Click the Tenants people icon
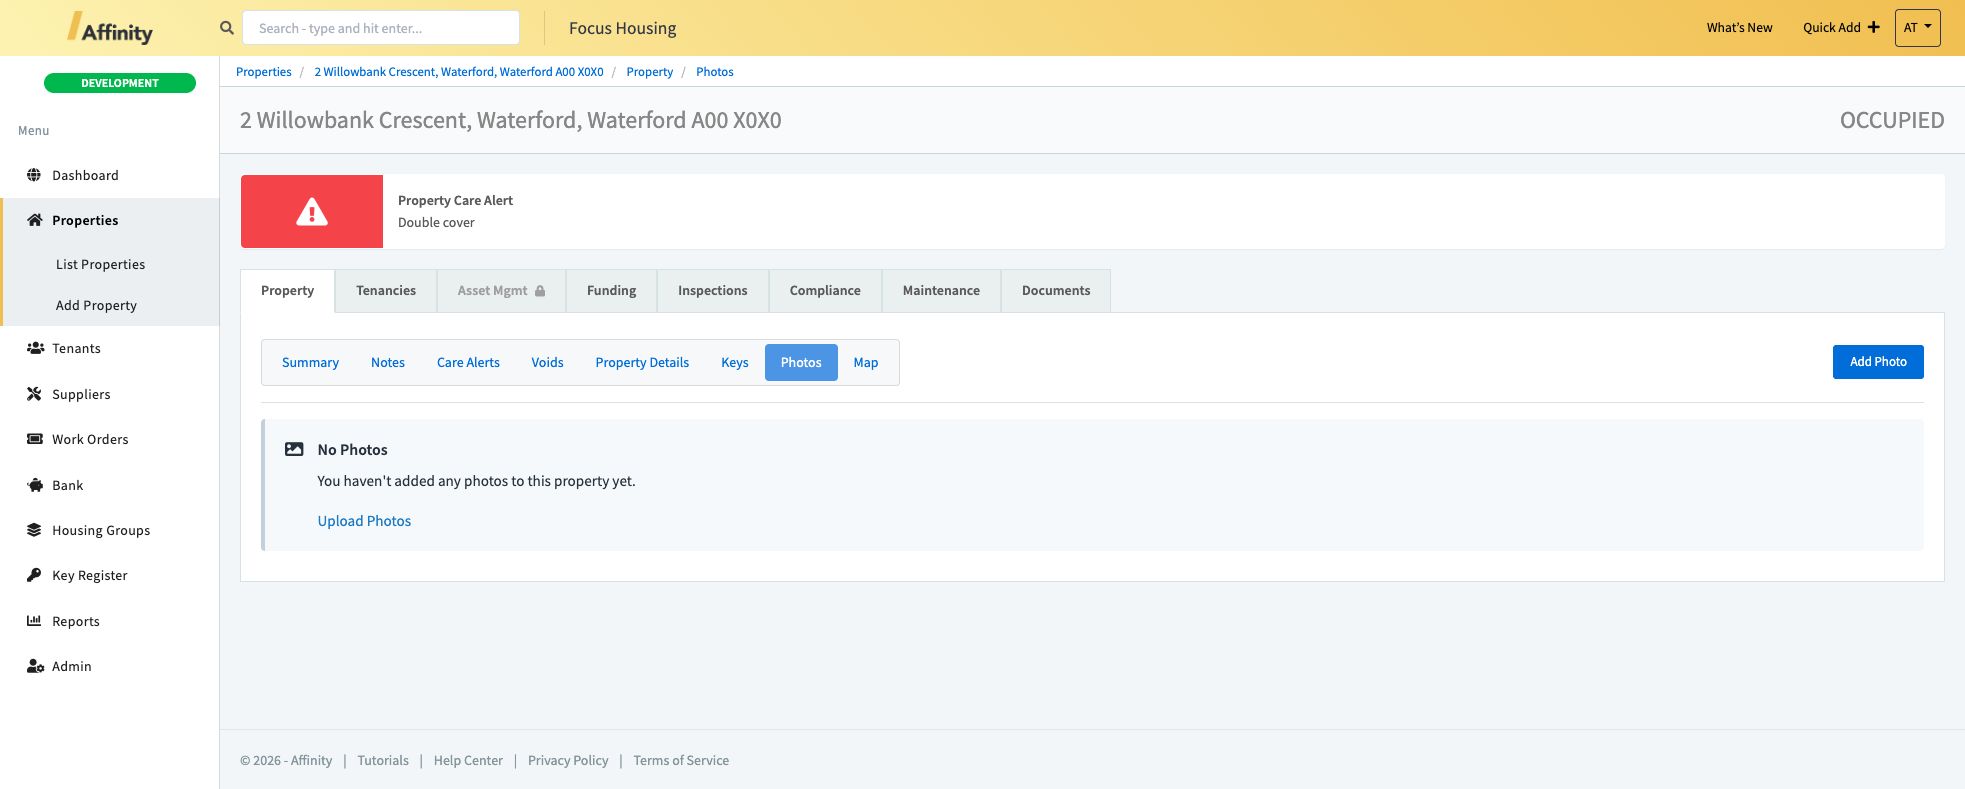1965x789 pixels. tap(35, 348)
